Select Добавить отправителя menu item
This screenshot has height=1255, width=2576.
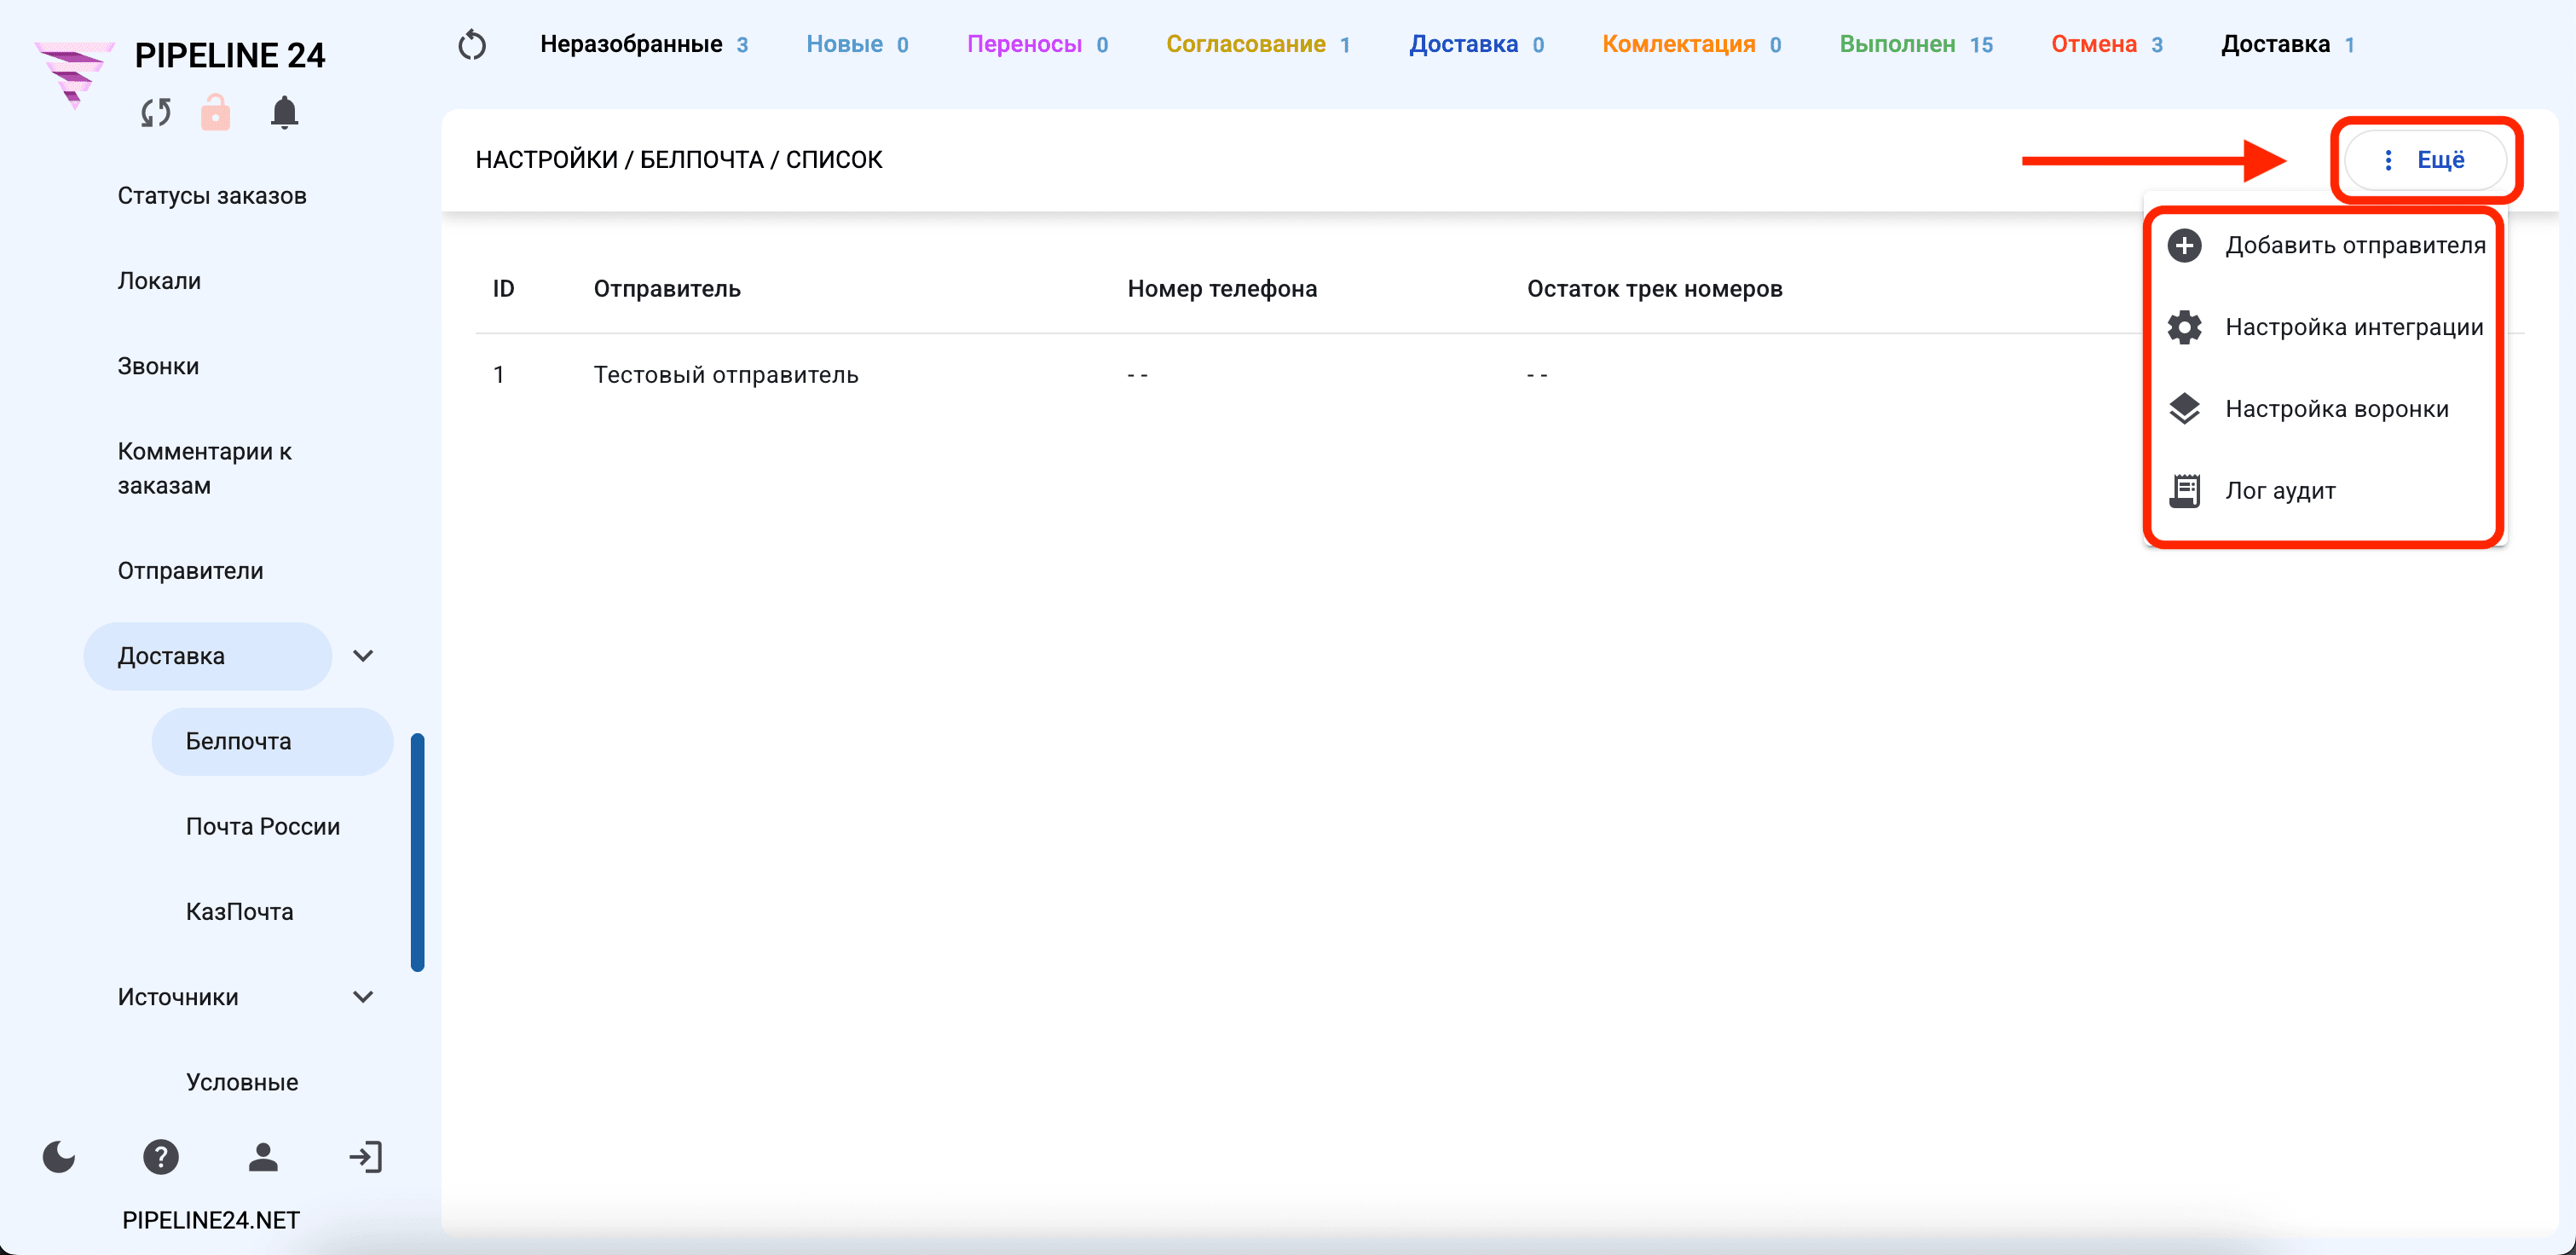(x=2326, y=246)
